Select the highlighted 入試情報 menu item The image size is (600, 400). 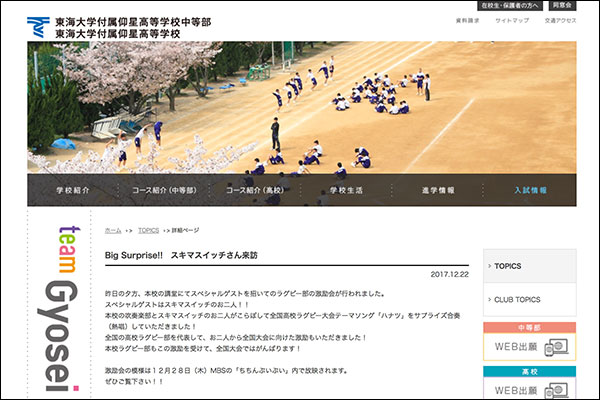click(x=530, y=189)
